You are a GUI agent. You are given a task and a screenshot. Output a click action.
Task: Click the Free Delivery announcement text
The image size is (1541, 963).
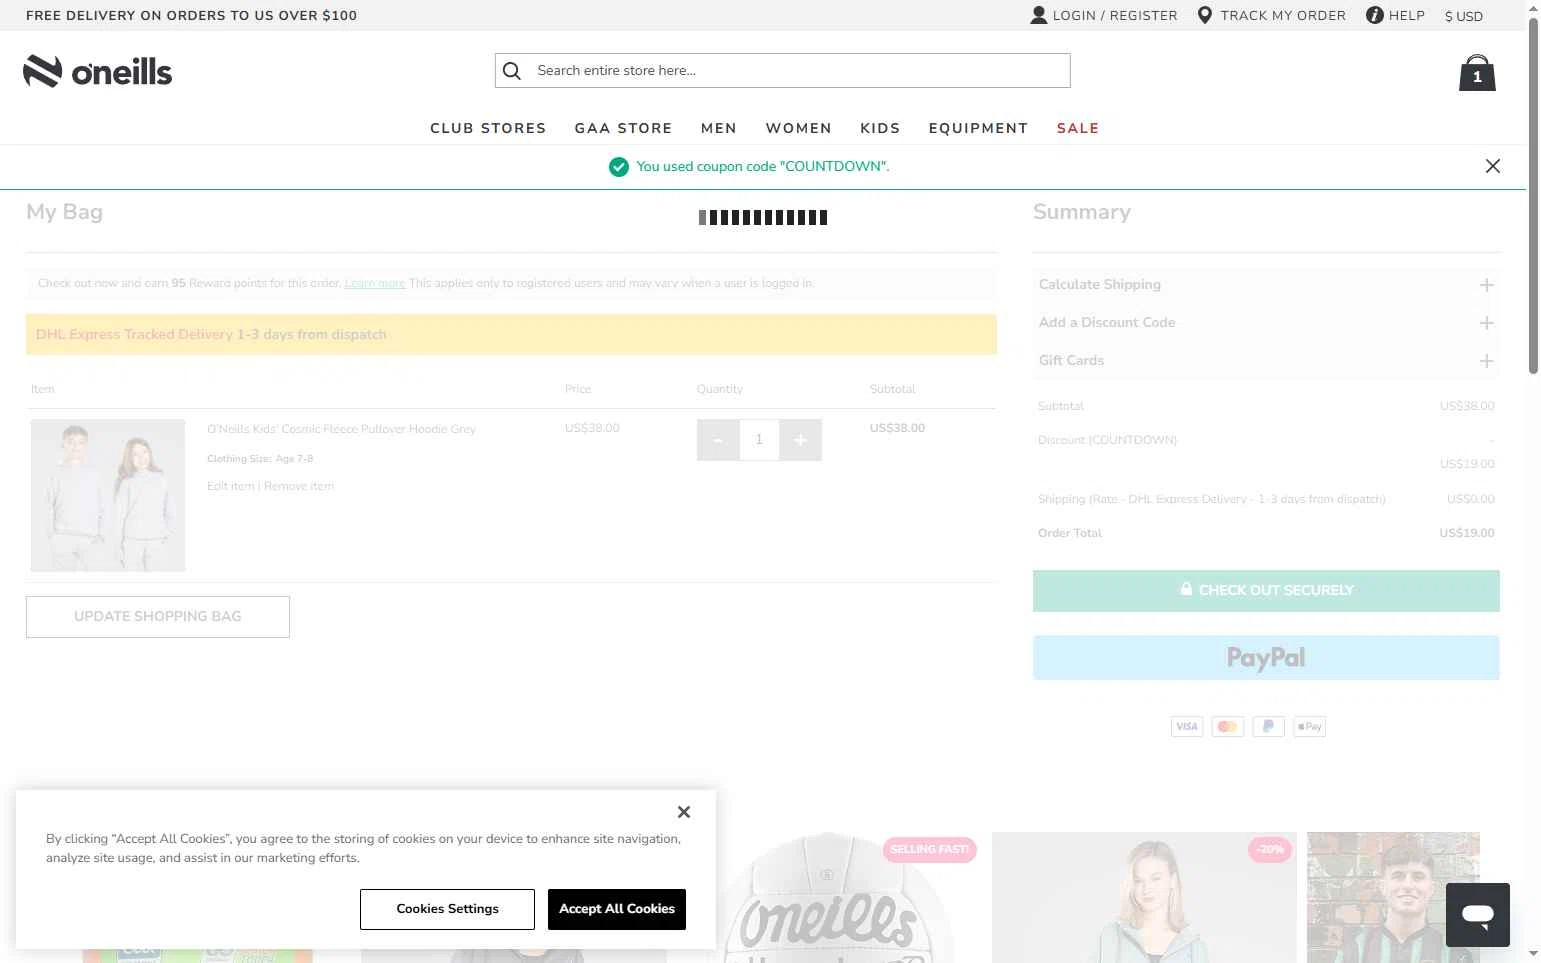(x=191, y=15)
